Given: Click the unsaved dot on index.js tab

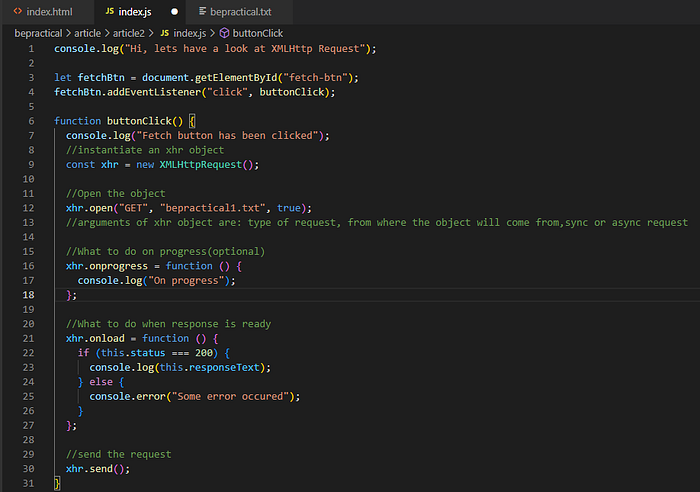Looking at the screenshot, I should click(174, 12).
